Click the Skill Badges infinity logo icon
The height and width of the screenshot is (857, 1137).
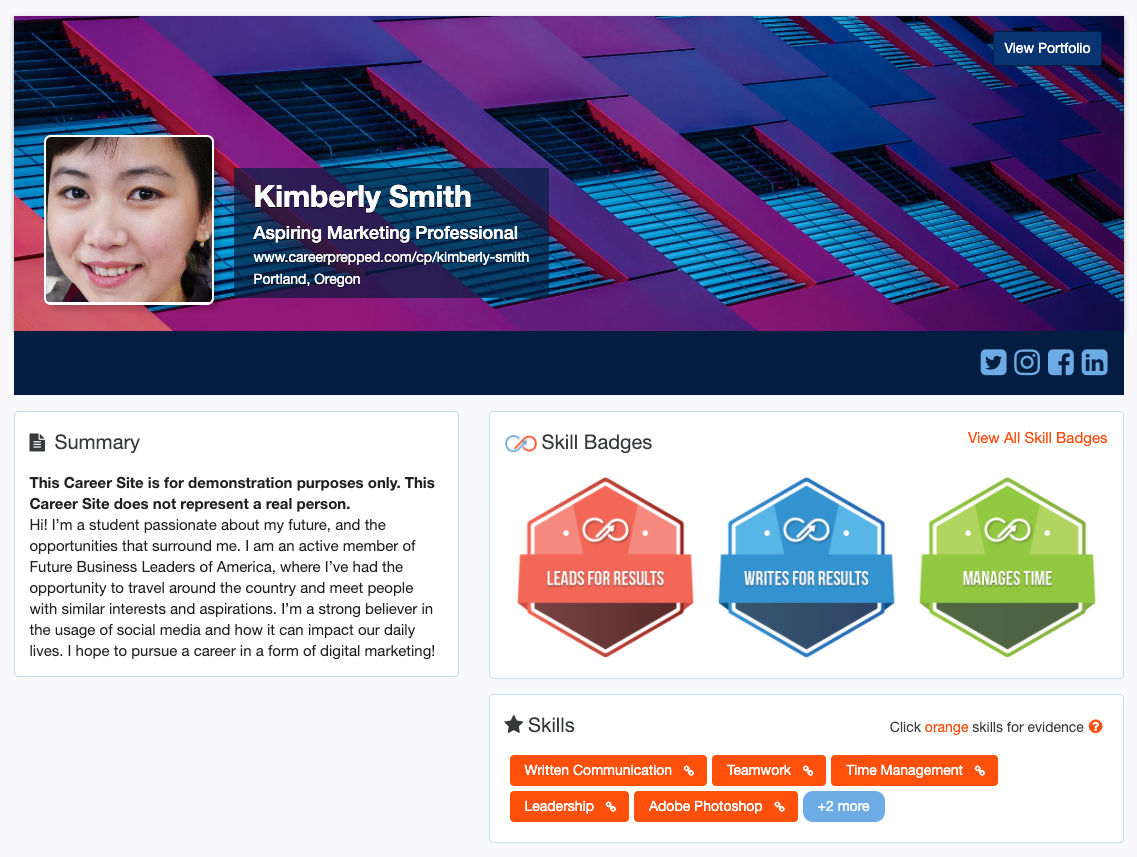[520, 443]
